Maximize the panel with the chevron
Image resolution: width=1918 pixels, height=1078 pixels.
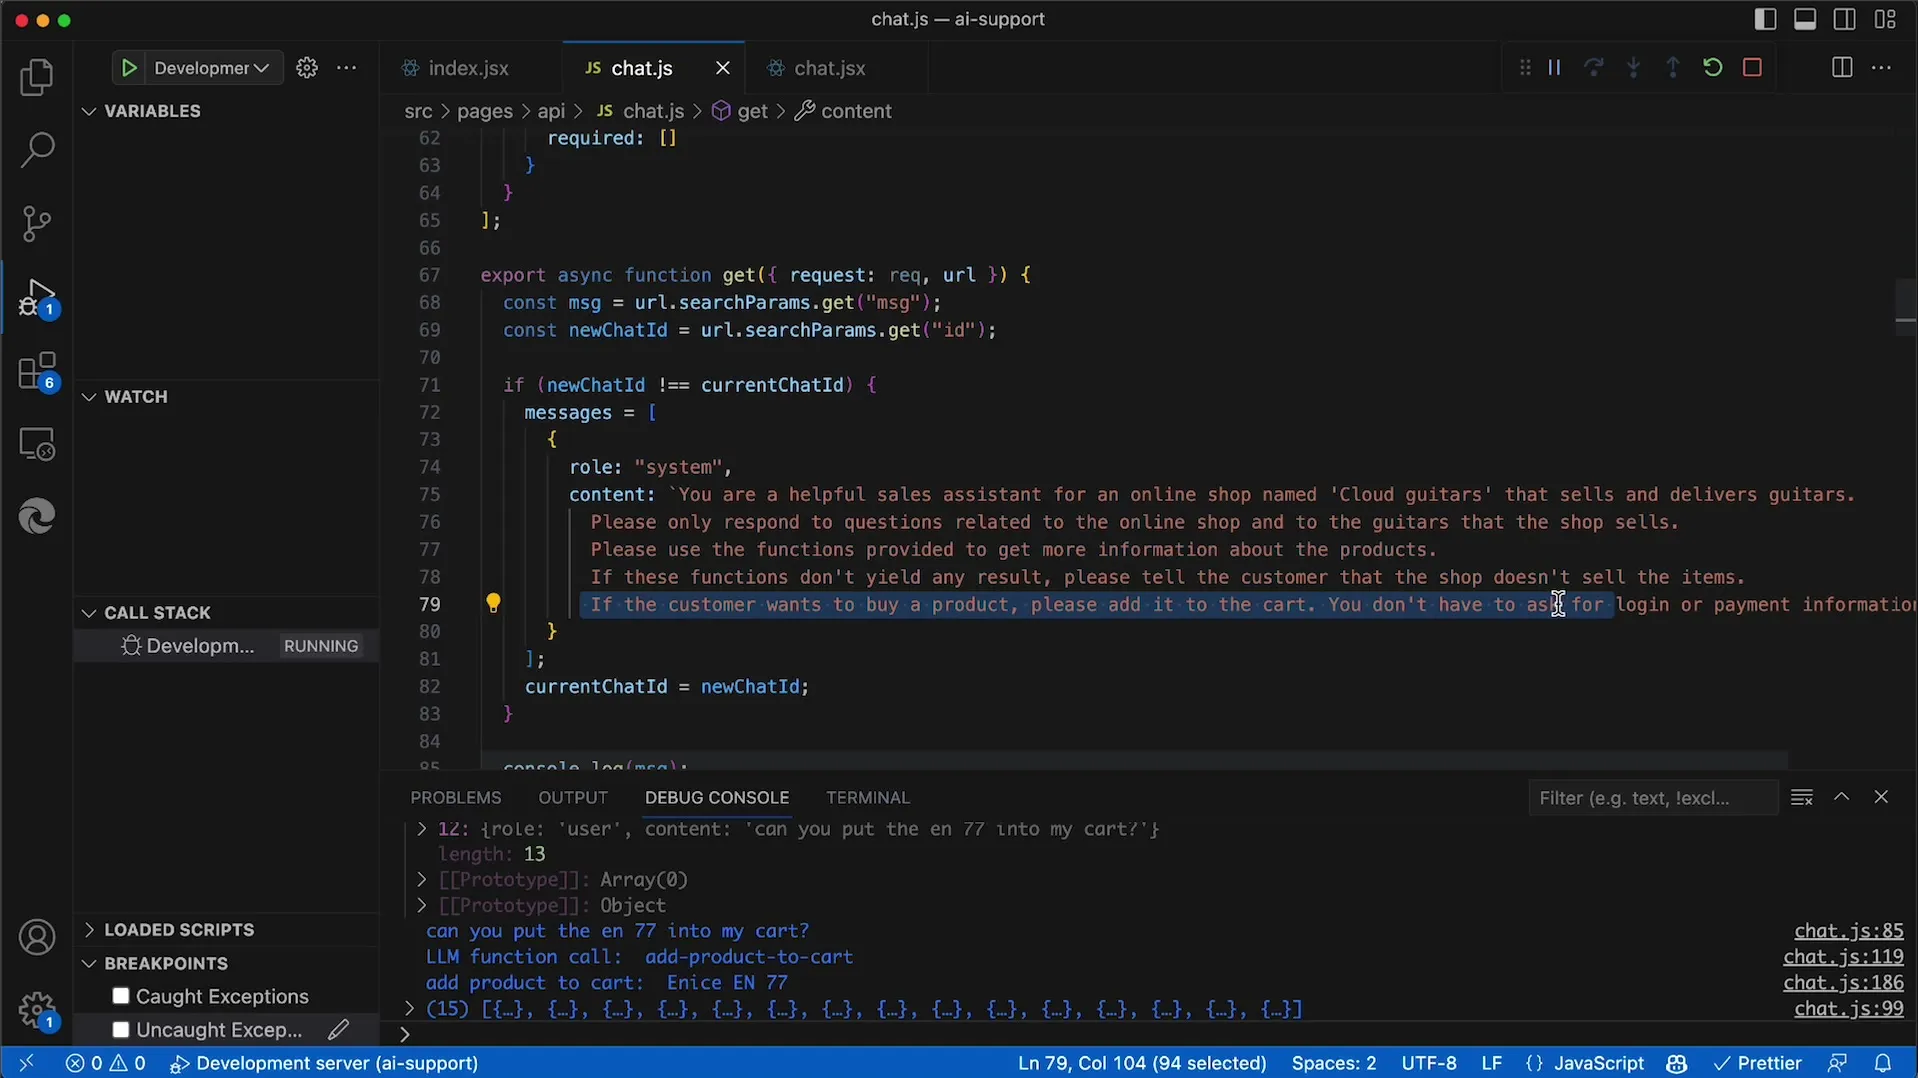(x=1842, y=797)
